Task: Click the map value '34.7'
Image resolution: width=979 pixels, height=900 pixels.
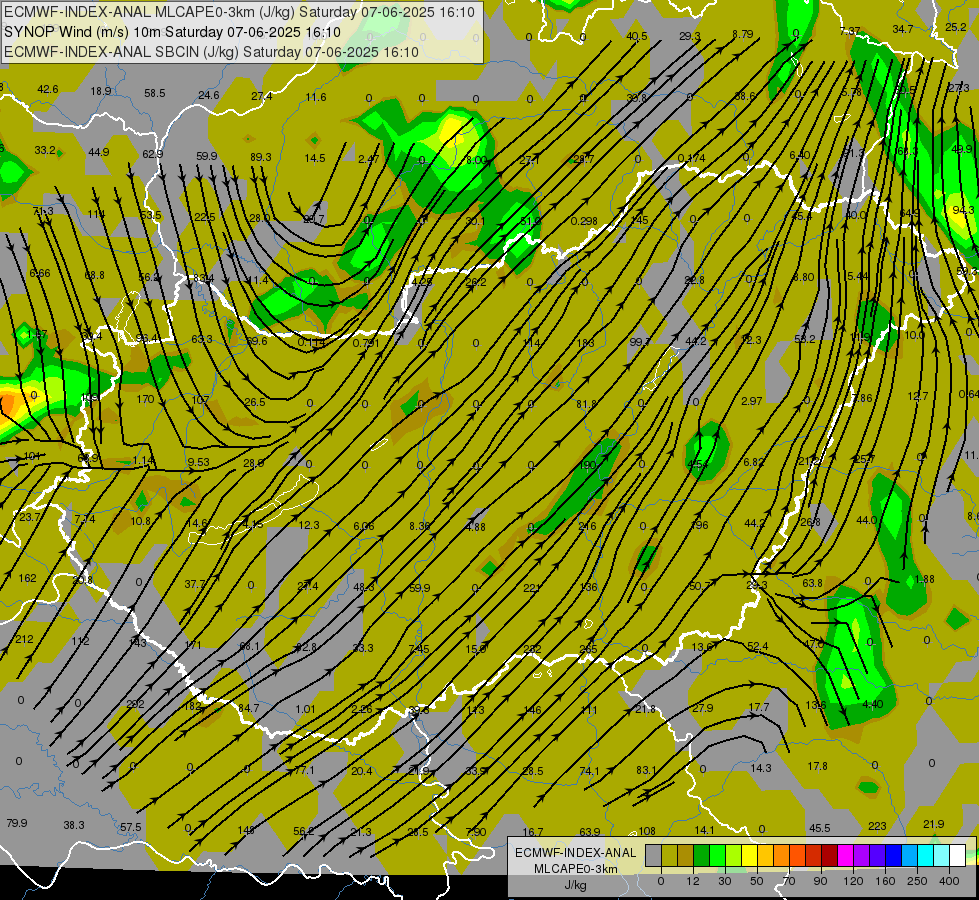Action: pos(903,29)
